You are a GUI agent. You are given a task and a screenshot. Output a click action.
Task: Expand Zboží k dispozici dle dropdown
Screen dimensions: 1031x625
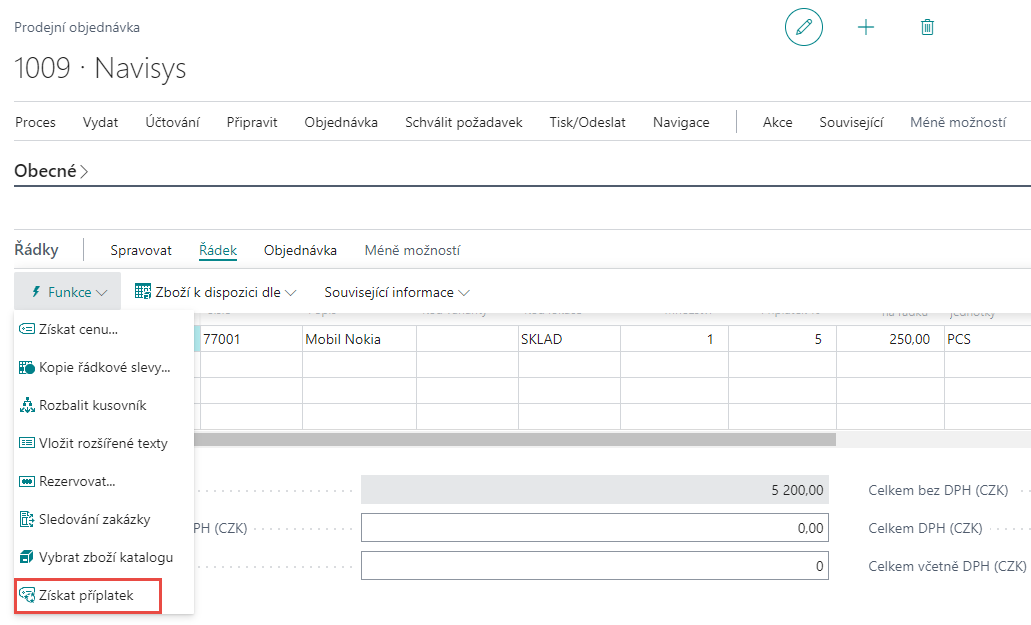[216, 292]
